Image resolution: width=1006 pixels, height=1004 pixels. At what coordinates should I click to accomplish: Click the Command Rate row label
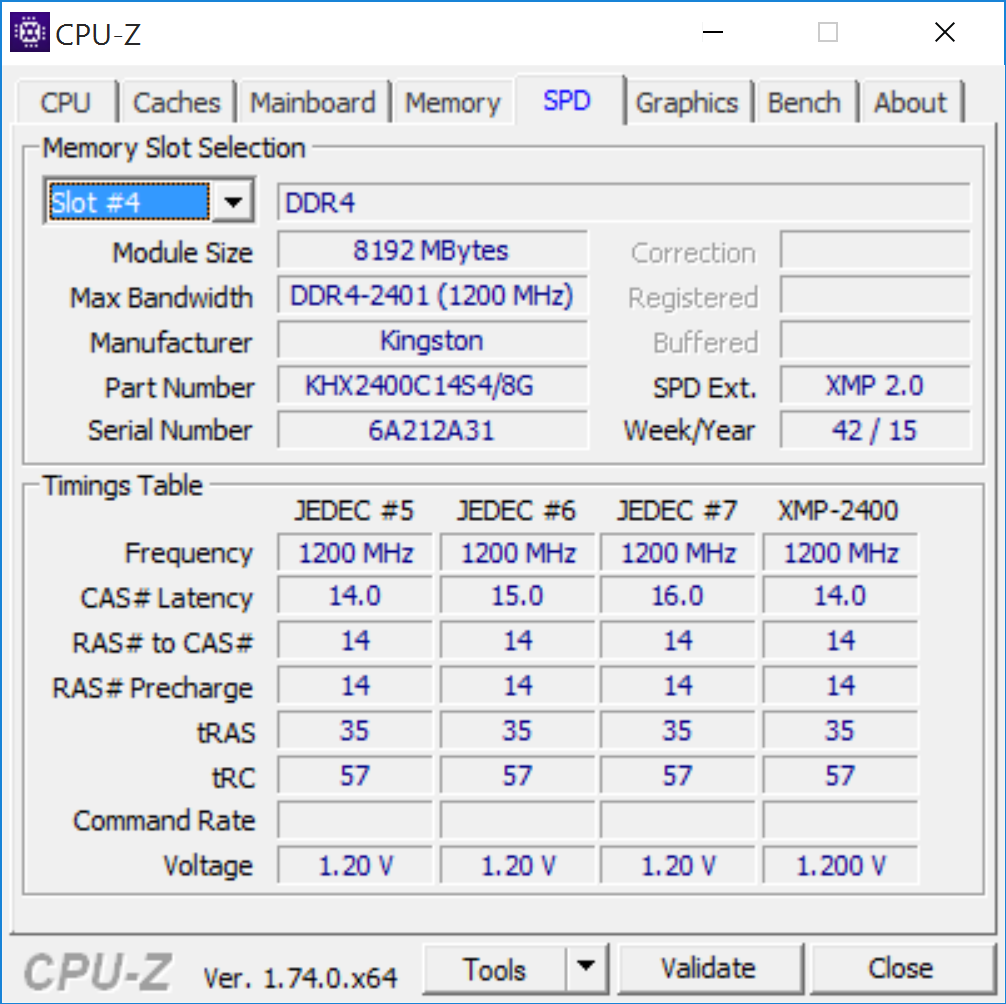[x=164, y=821]
